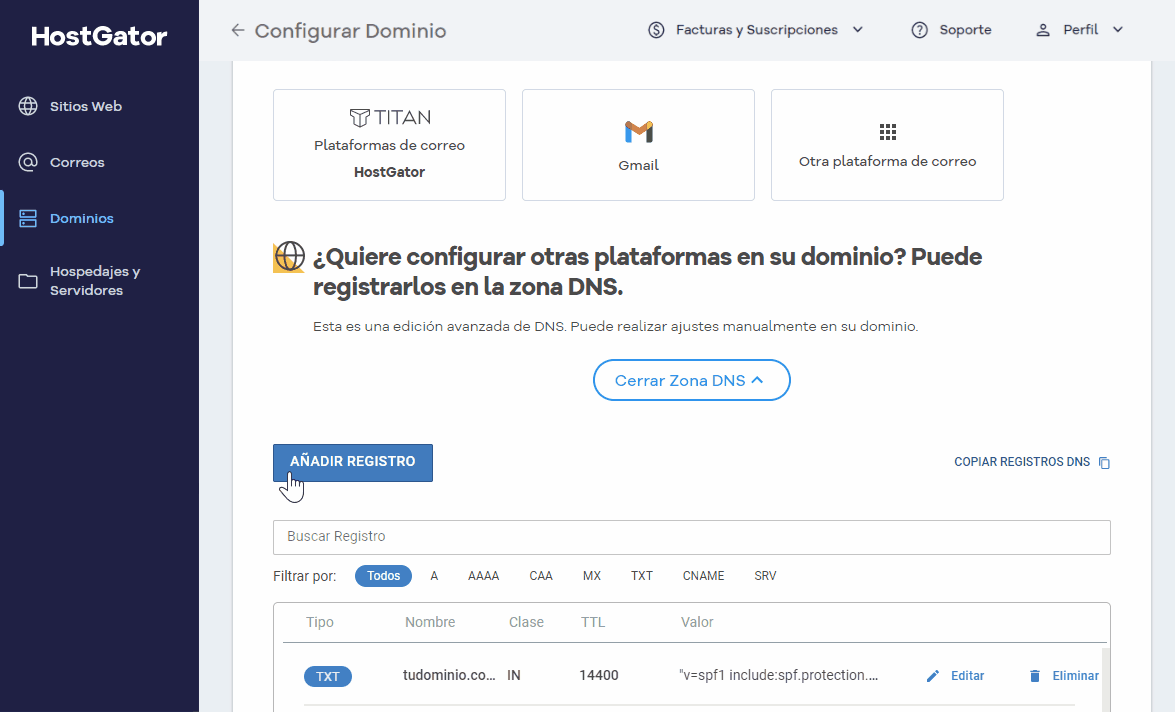Image resolution: width=1175 pixels, height=712 pixels.
Task: Expand the Perfil dropdown chevron
Action: click(x=1118, y=30)
